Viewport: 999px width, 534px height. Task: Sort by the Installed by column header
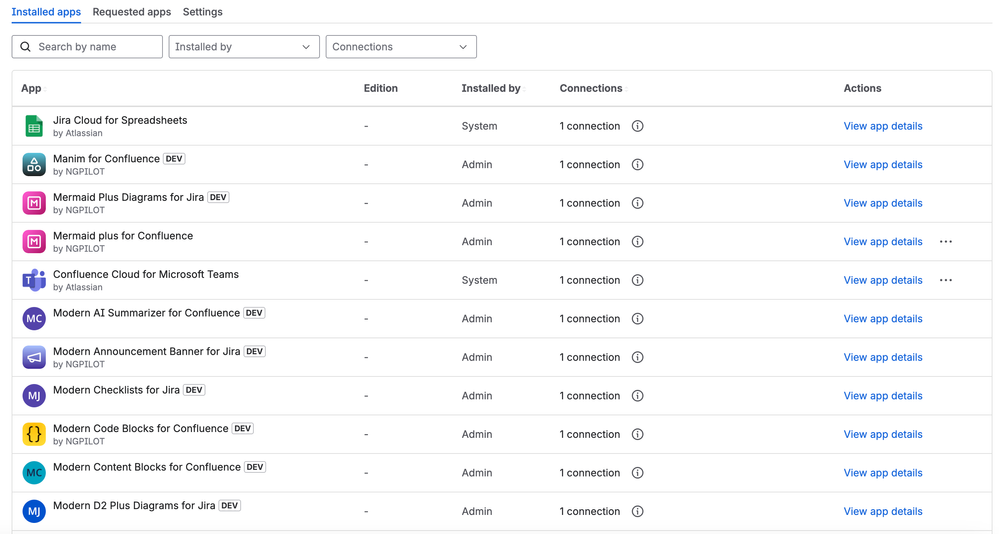(492, 89)
